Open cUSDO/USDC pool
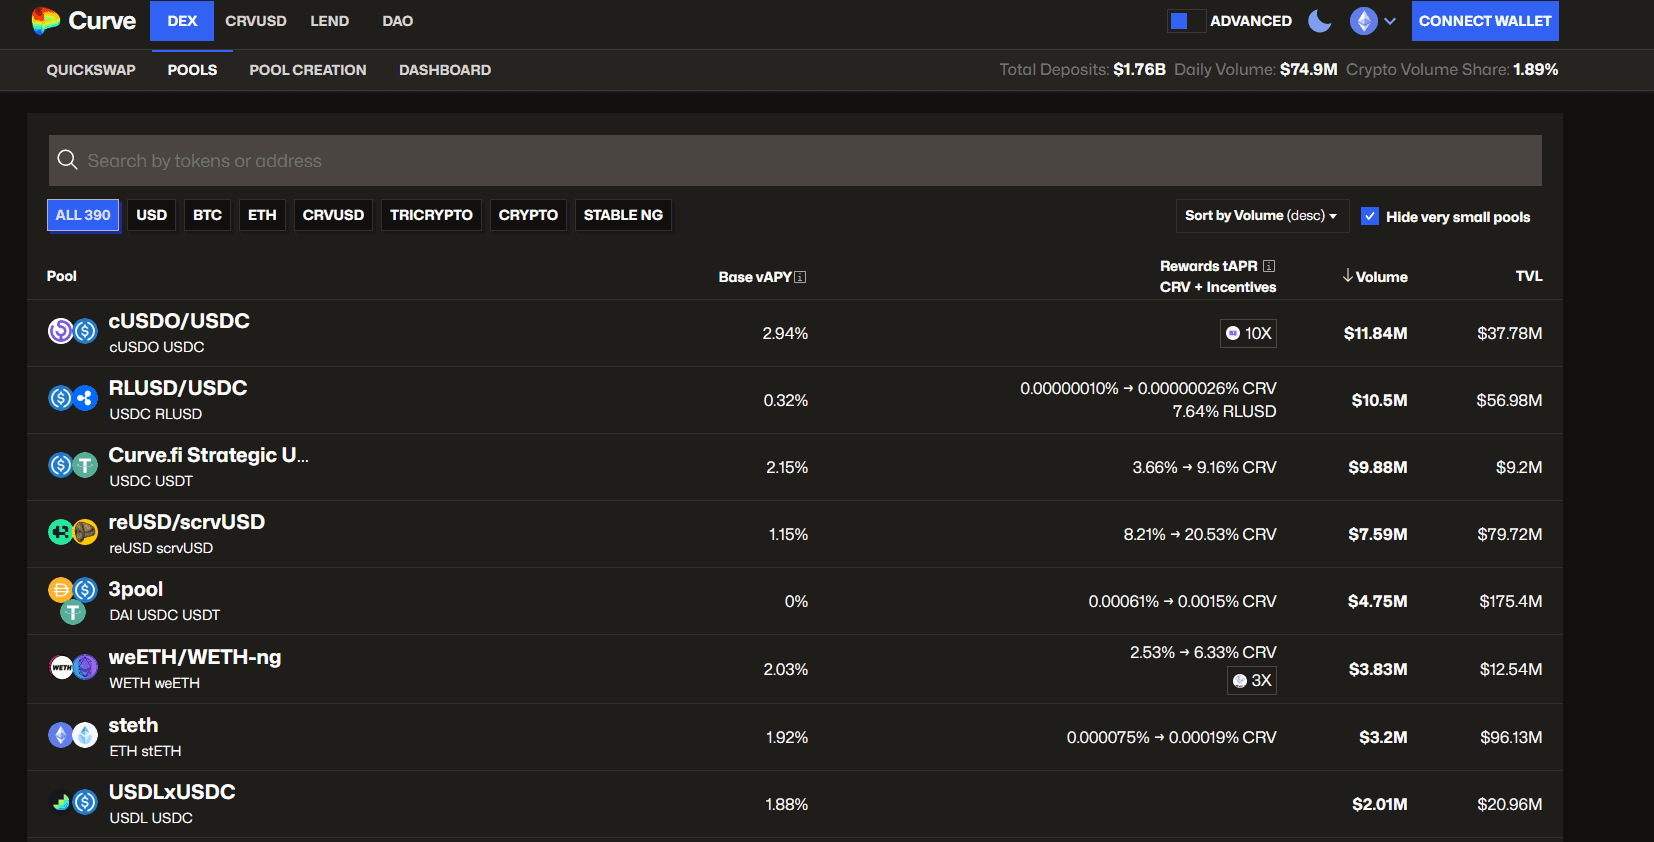 179,321
